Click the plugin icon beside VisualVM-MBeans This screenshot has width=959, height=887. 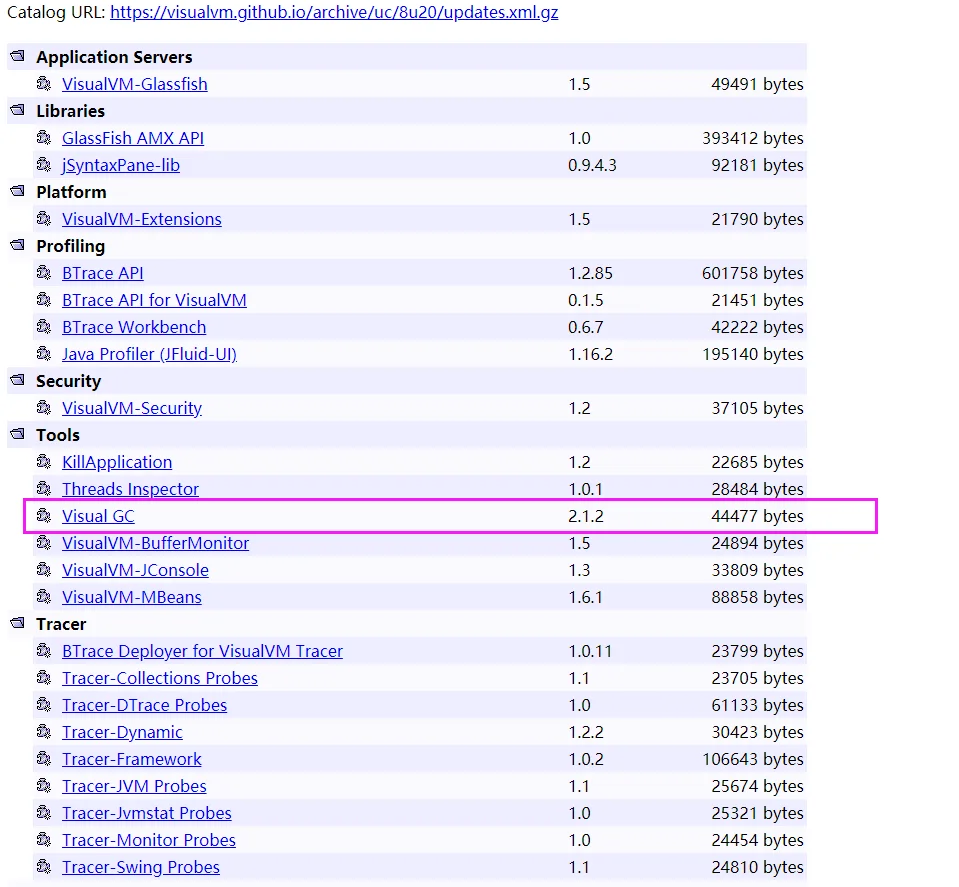[x=43, y=596]
